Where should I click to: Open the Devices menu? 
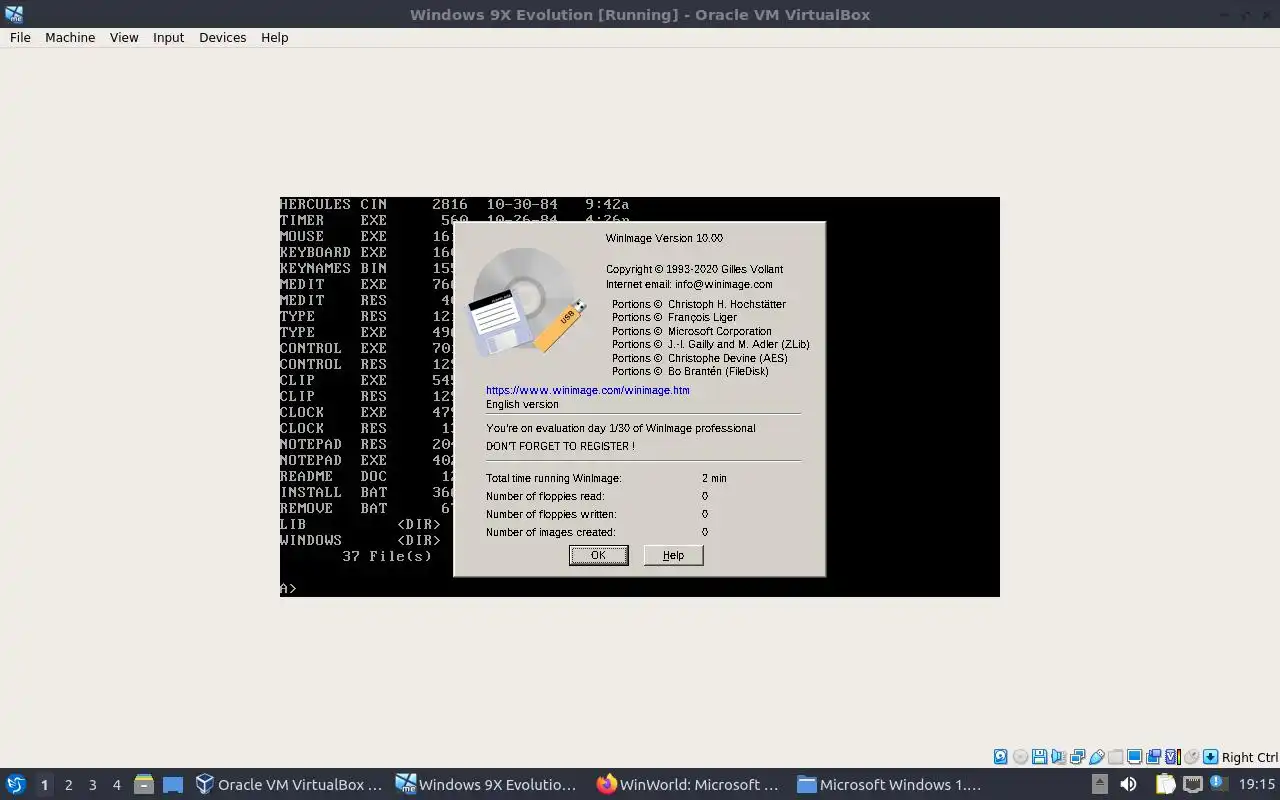click(x=222, y=37)
